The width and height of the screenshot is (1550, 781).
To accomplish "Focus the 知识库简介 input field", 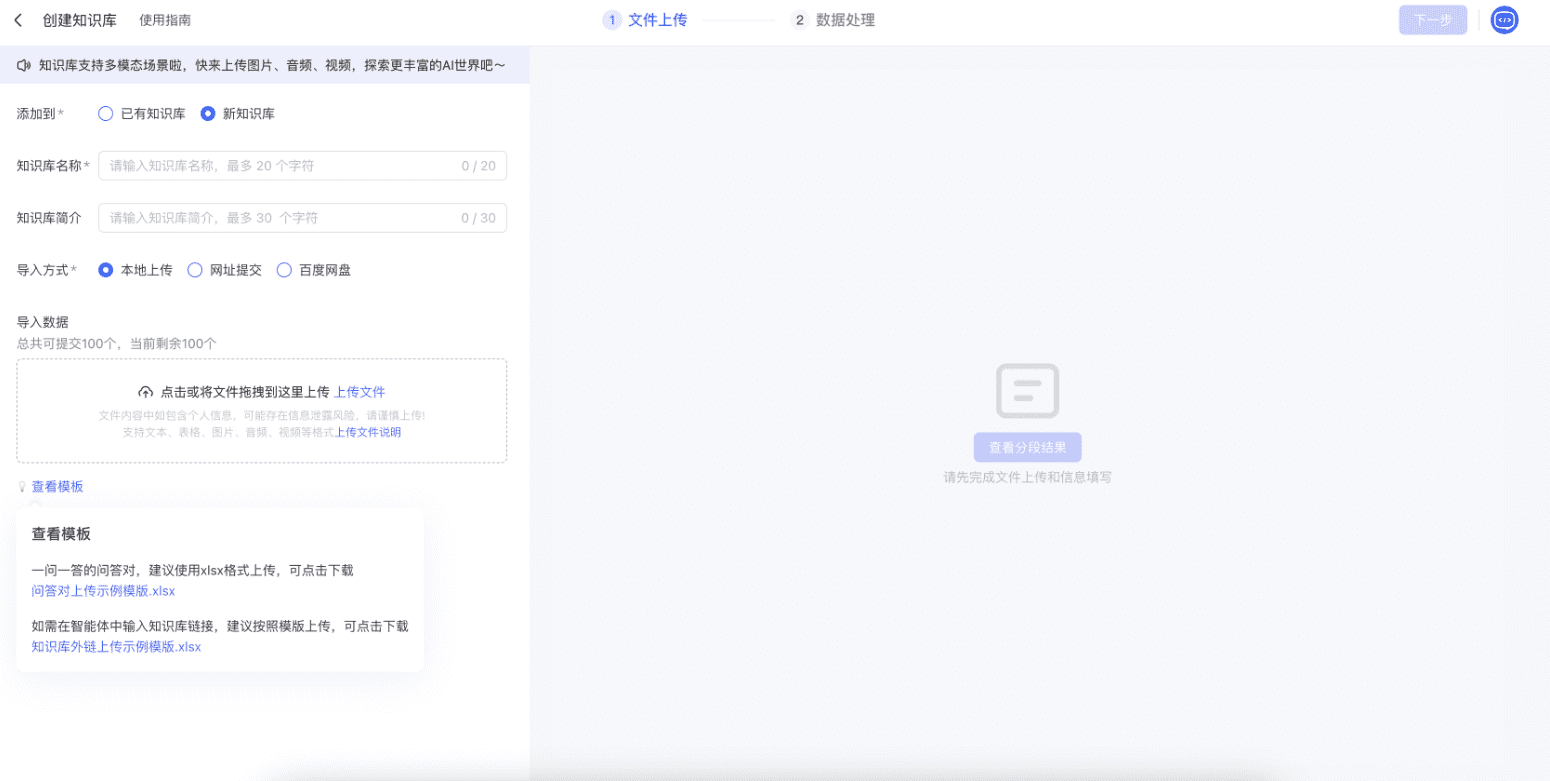I will tap(302, 218).
